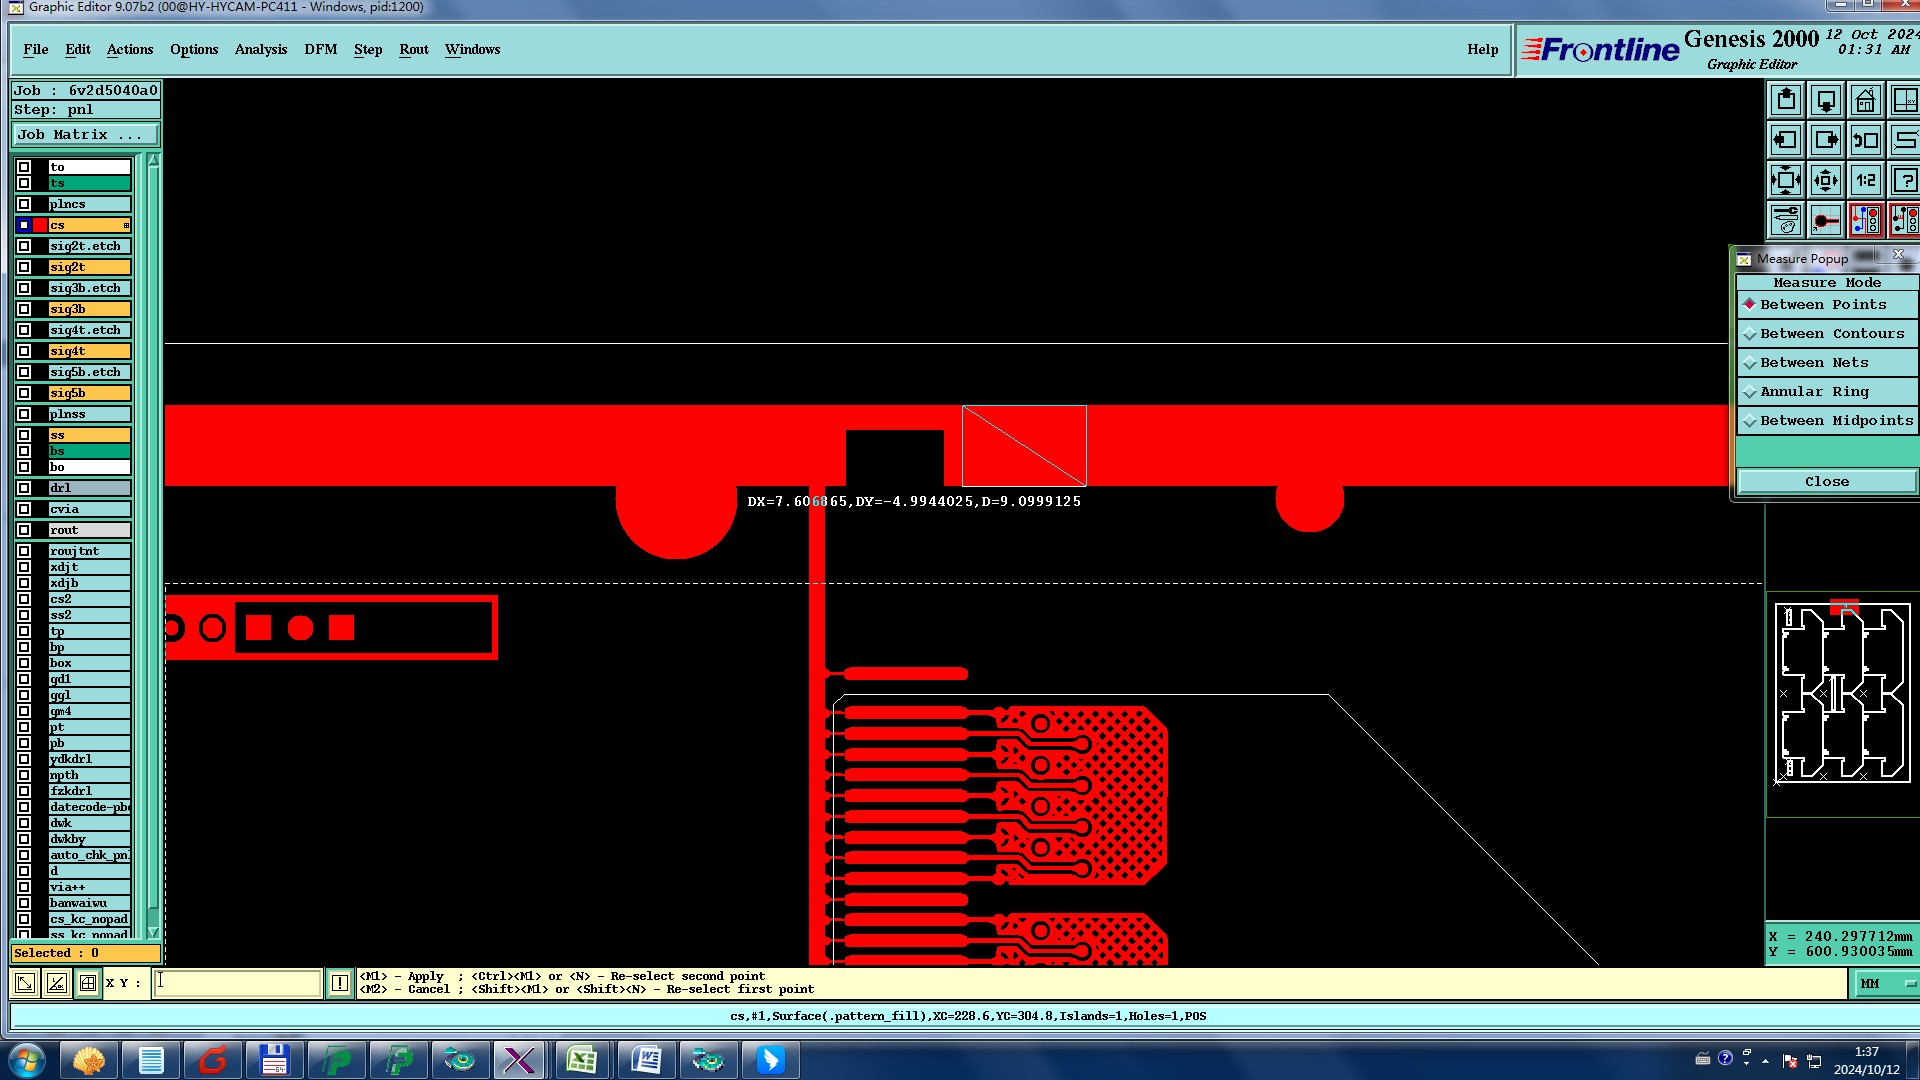Open the Analysis menu
This screenshot has height=1080, width=1920.
[x=260, y=49]
